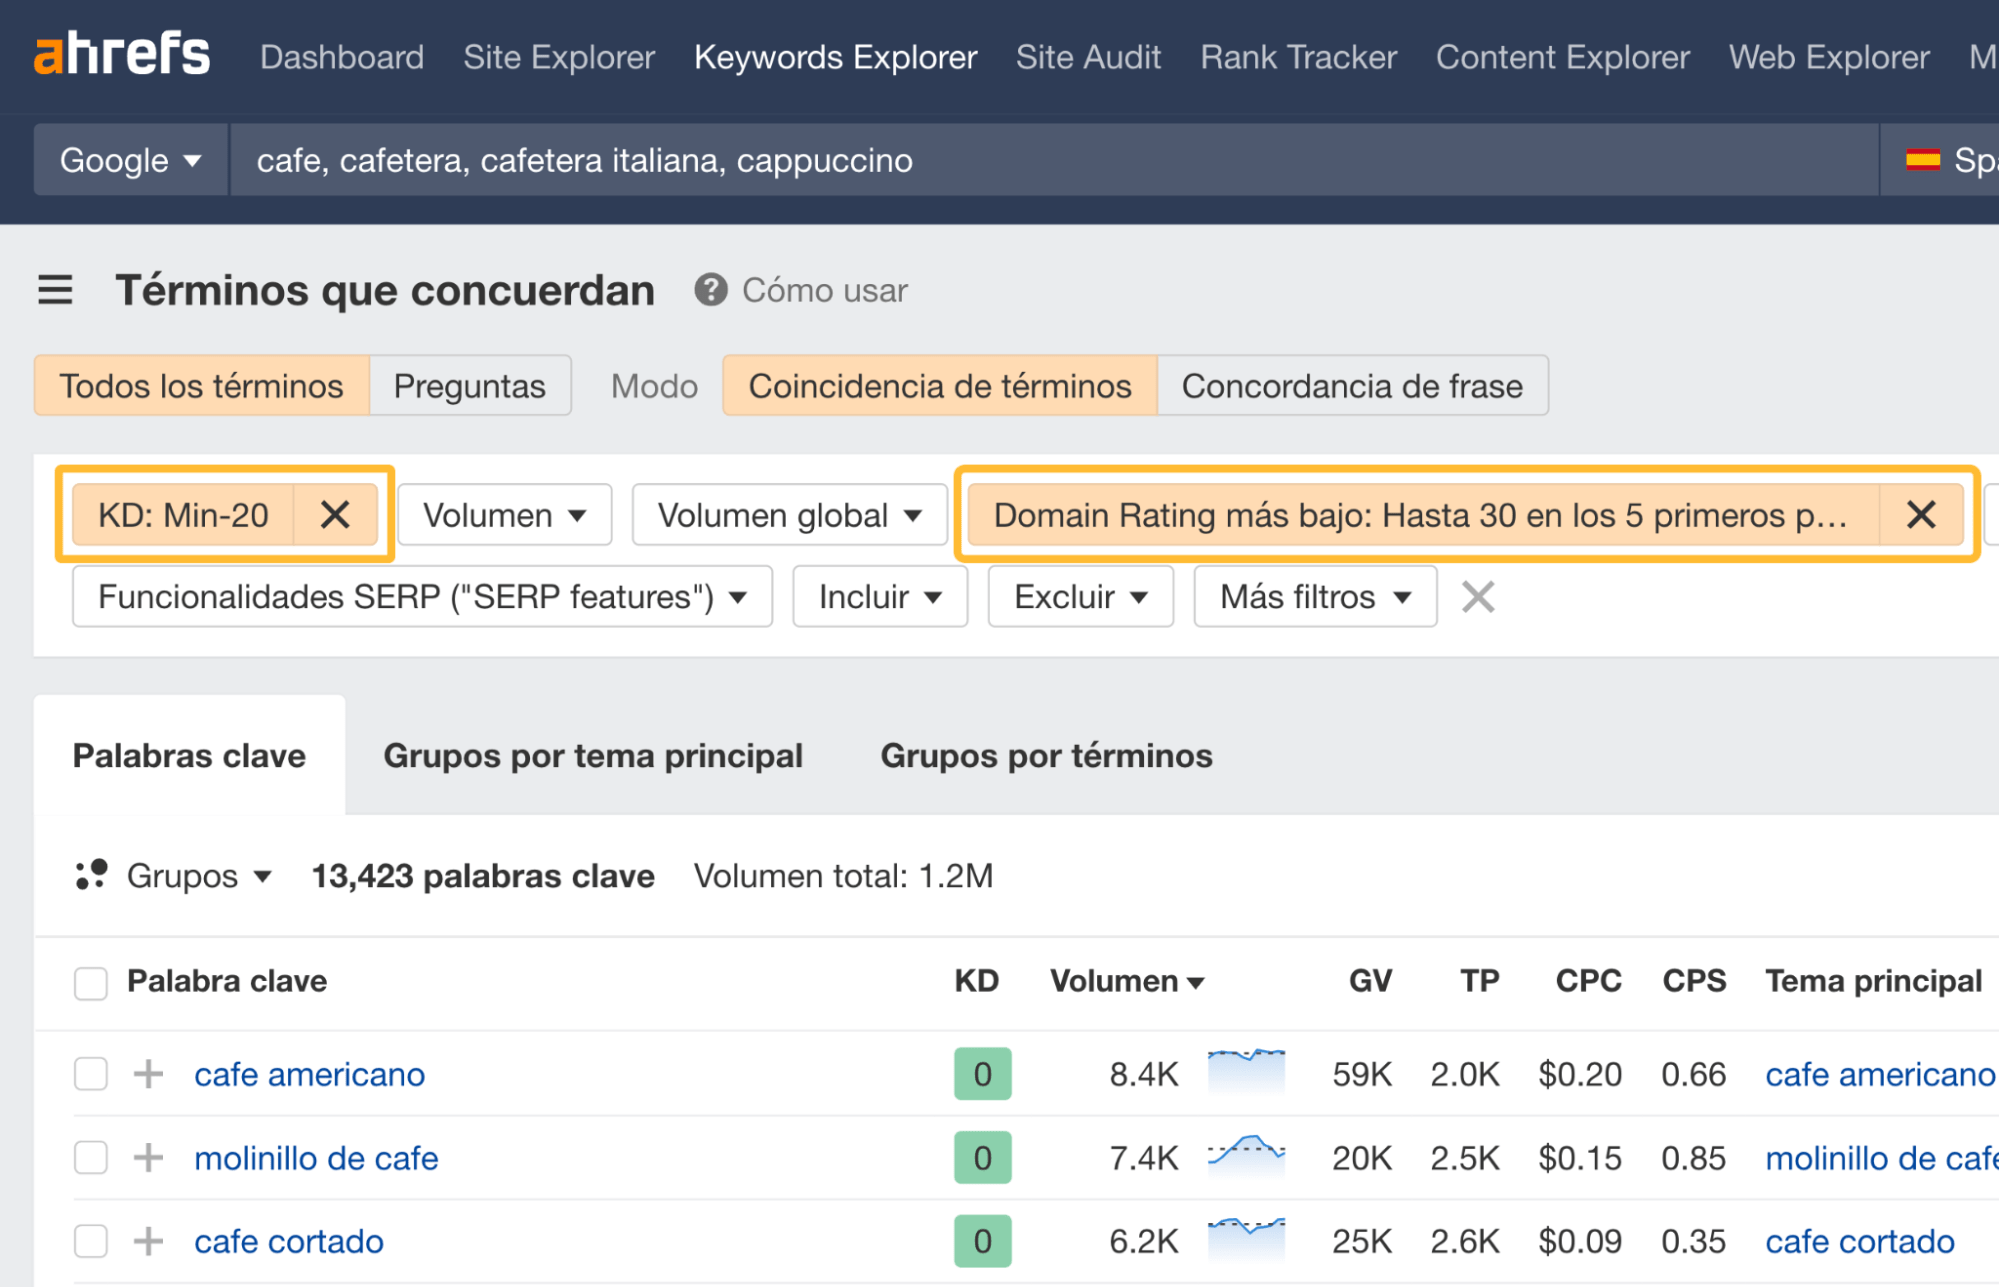Viewport: 1999px width, 1288px height.
Task: Select the Concordancia de frase mode
Action: (x=1352, y=385)
